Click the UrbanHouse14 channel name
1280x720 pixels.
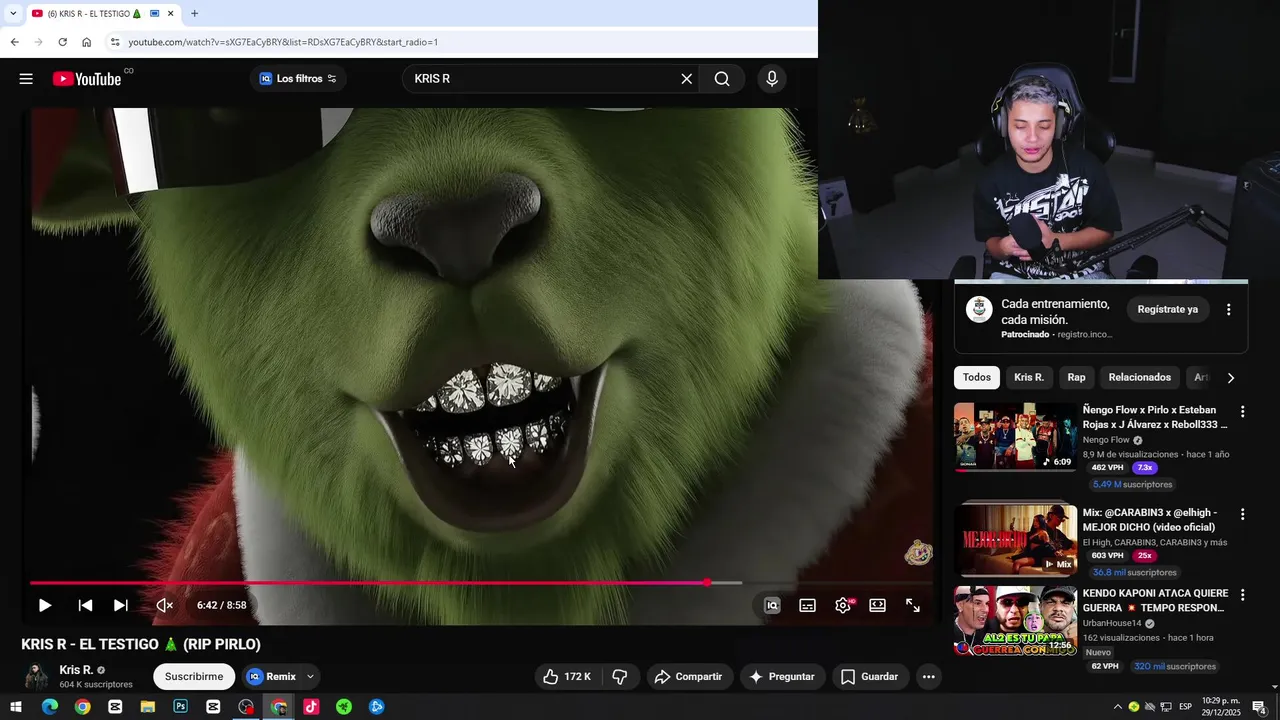tap(1112, 623)
